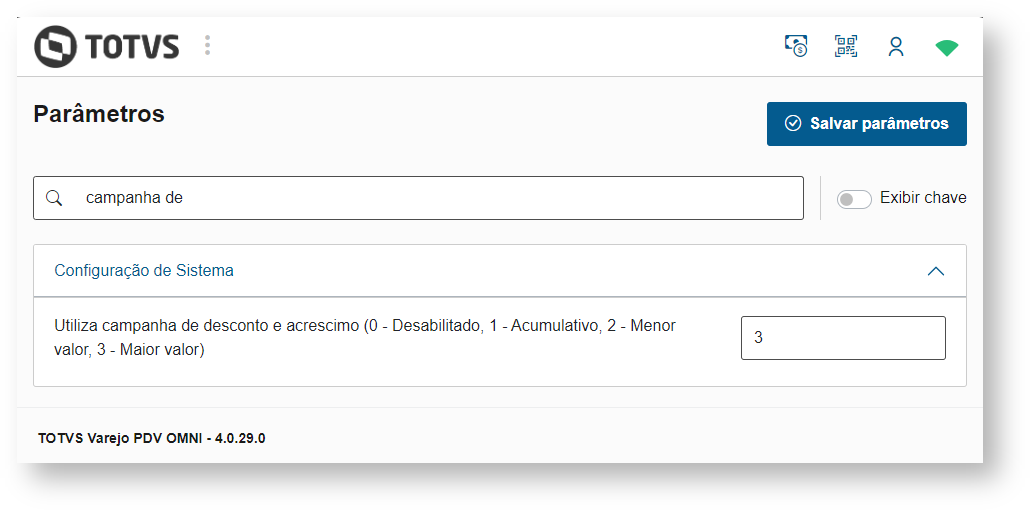Click the parameter value field showing 3

coord(842,338)
